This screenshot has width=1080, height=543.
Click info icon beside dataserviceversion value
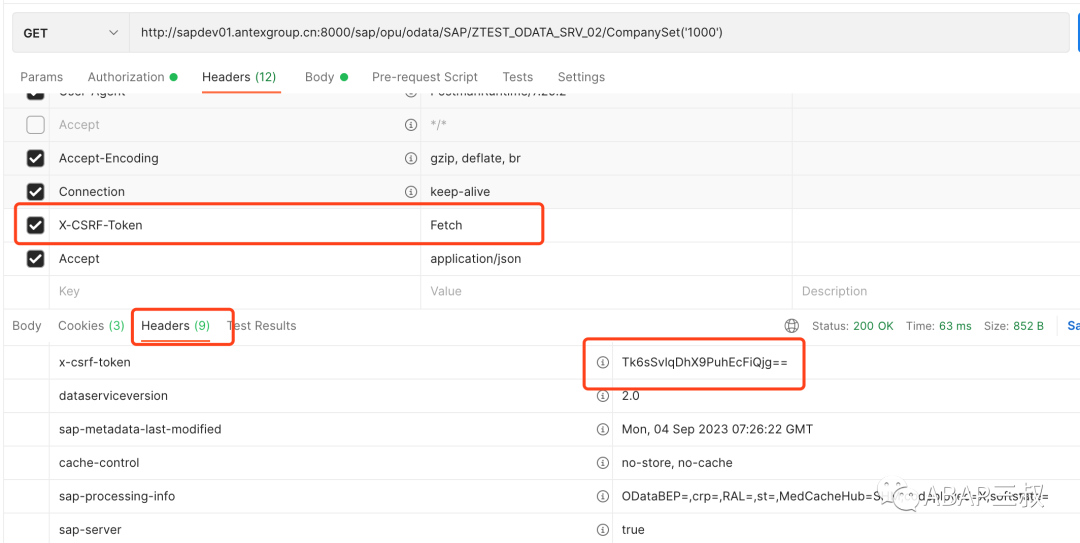tap(603, 396)
